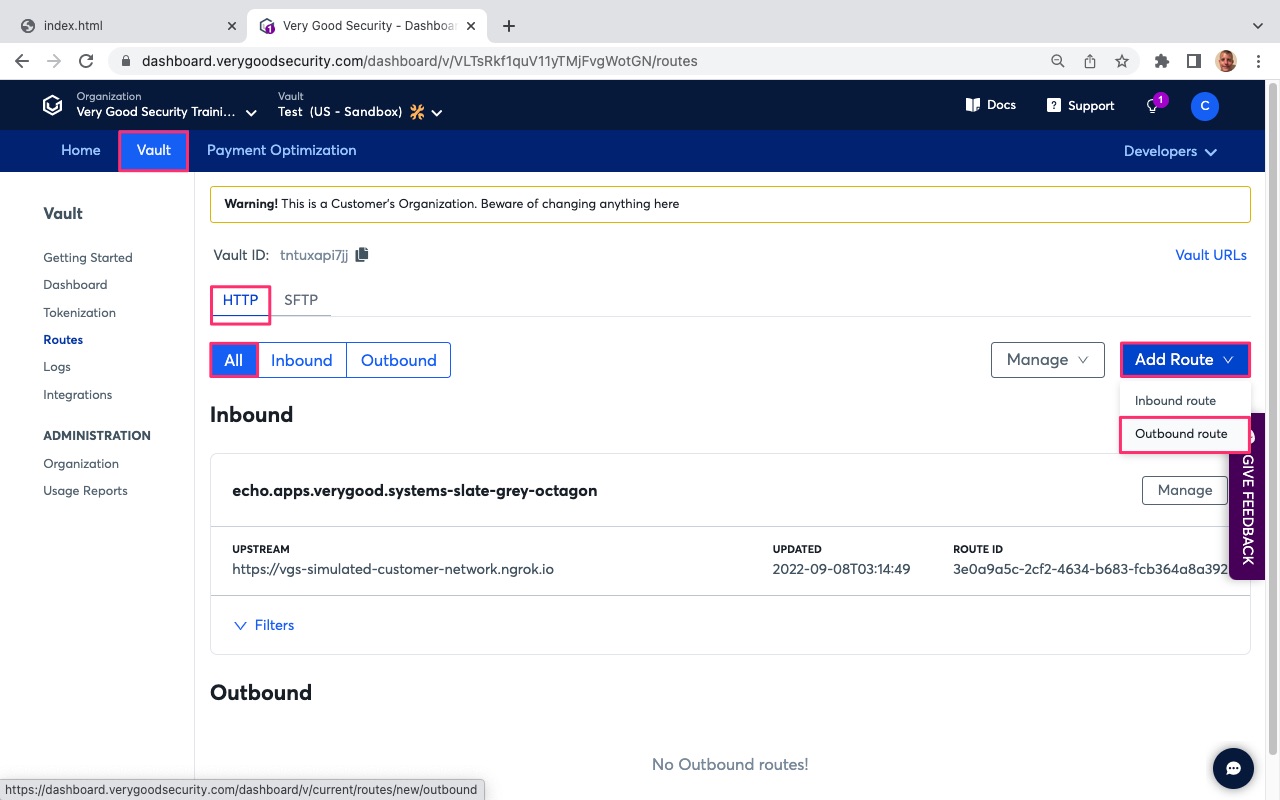Open Tokenization in sidebar

[x=80, y=313]
